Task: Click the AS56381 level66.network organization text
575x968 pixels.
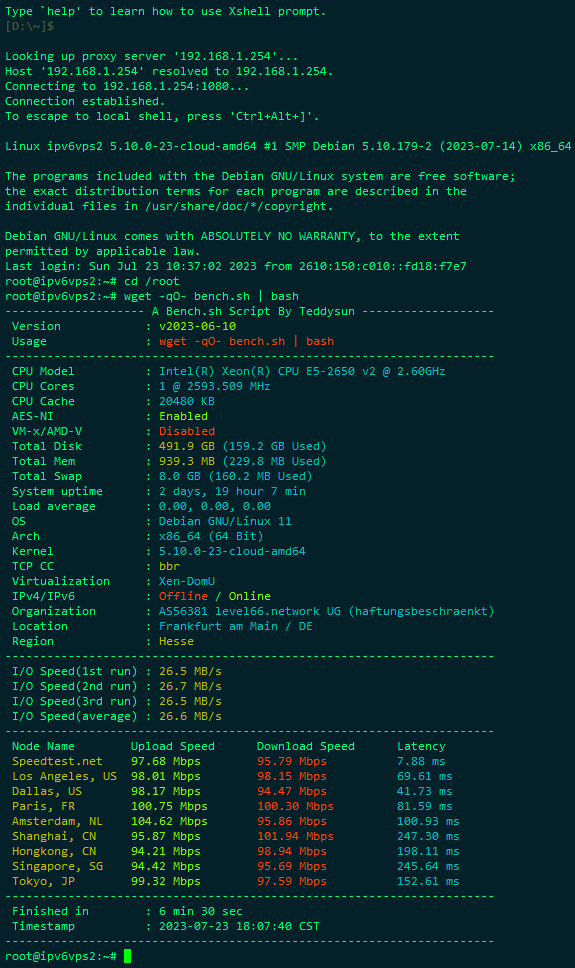Action: click(327, 611)
